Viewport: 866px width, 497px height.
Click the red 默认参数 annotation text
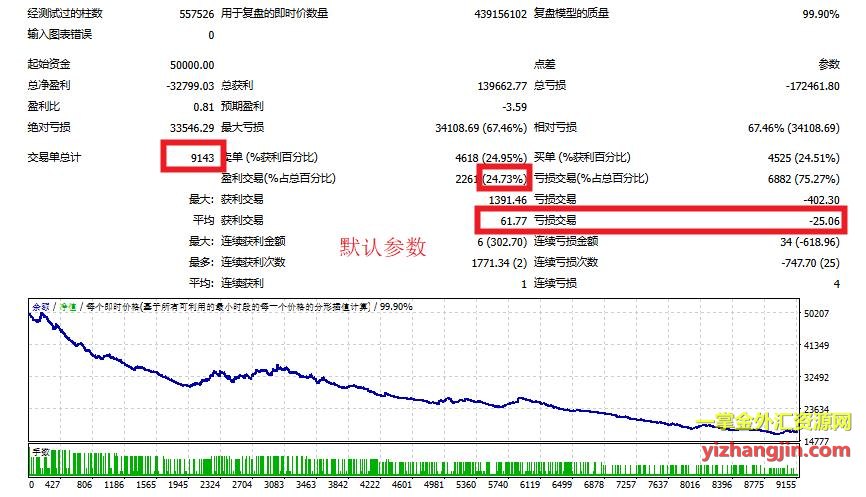pos(383,247)
